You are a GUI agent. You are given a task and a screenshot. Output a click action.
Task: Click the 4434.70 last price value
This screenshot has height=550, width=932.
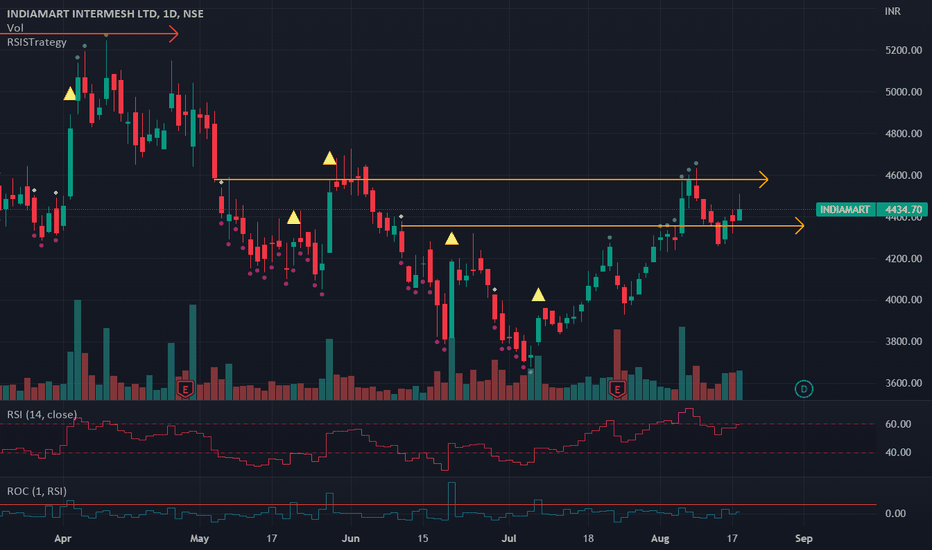902,209
